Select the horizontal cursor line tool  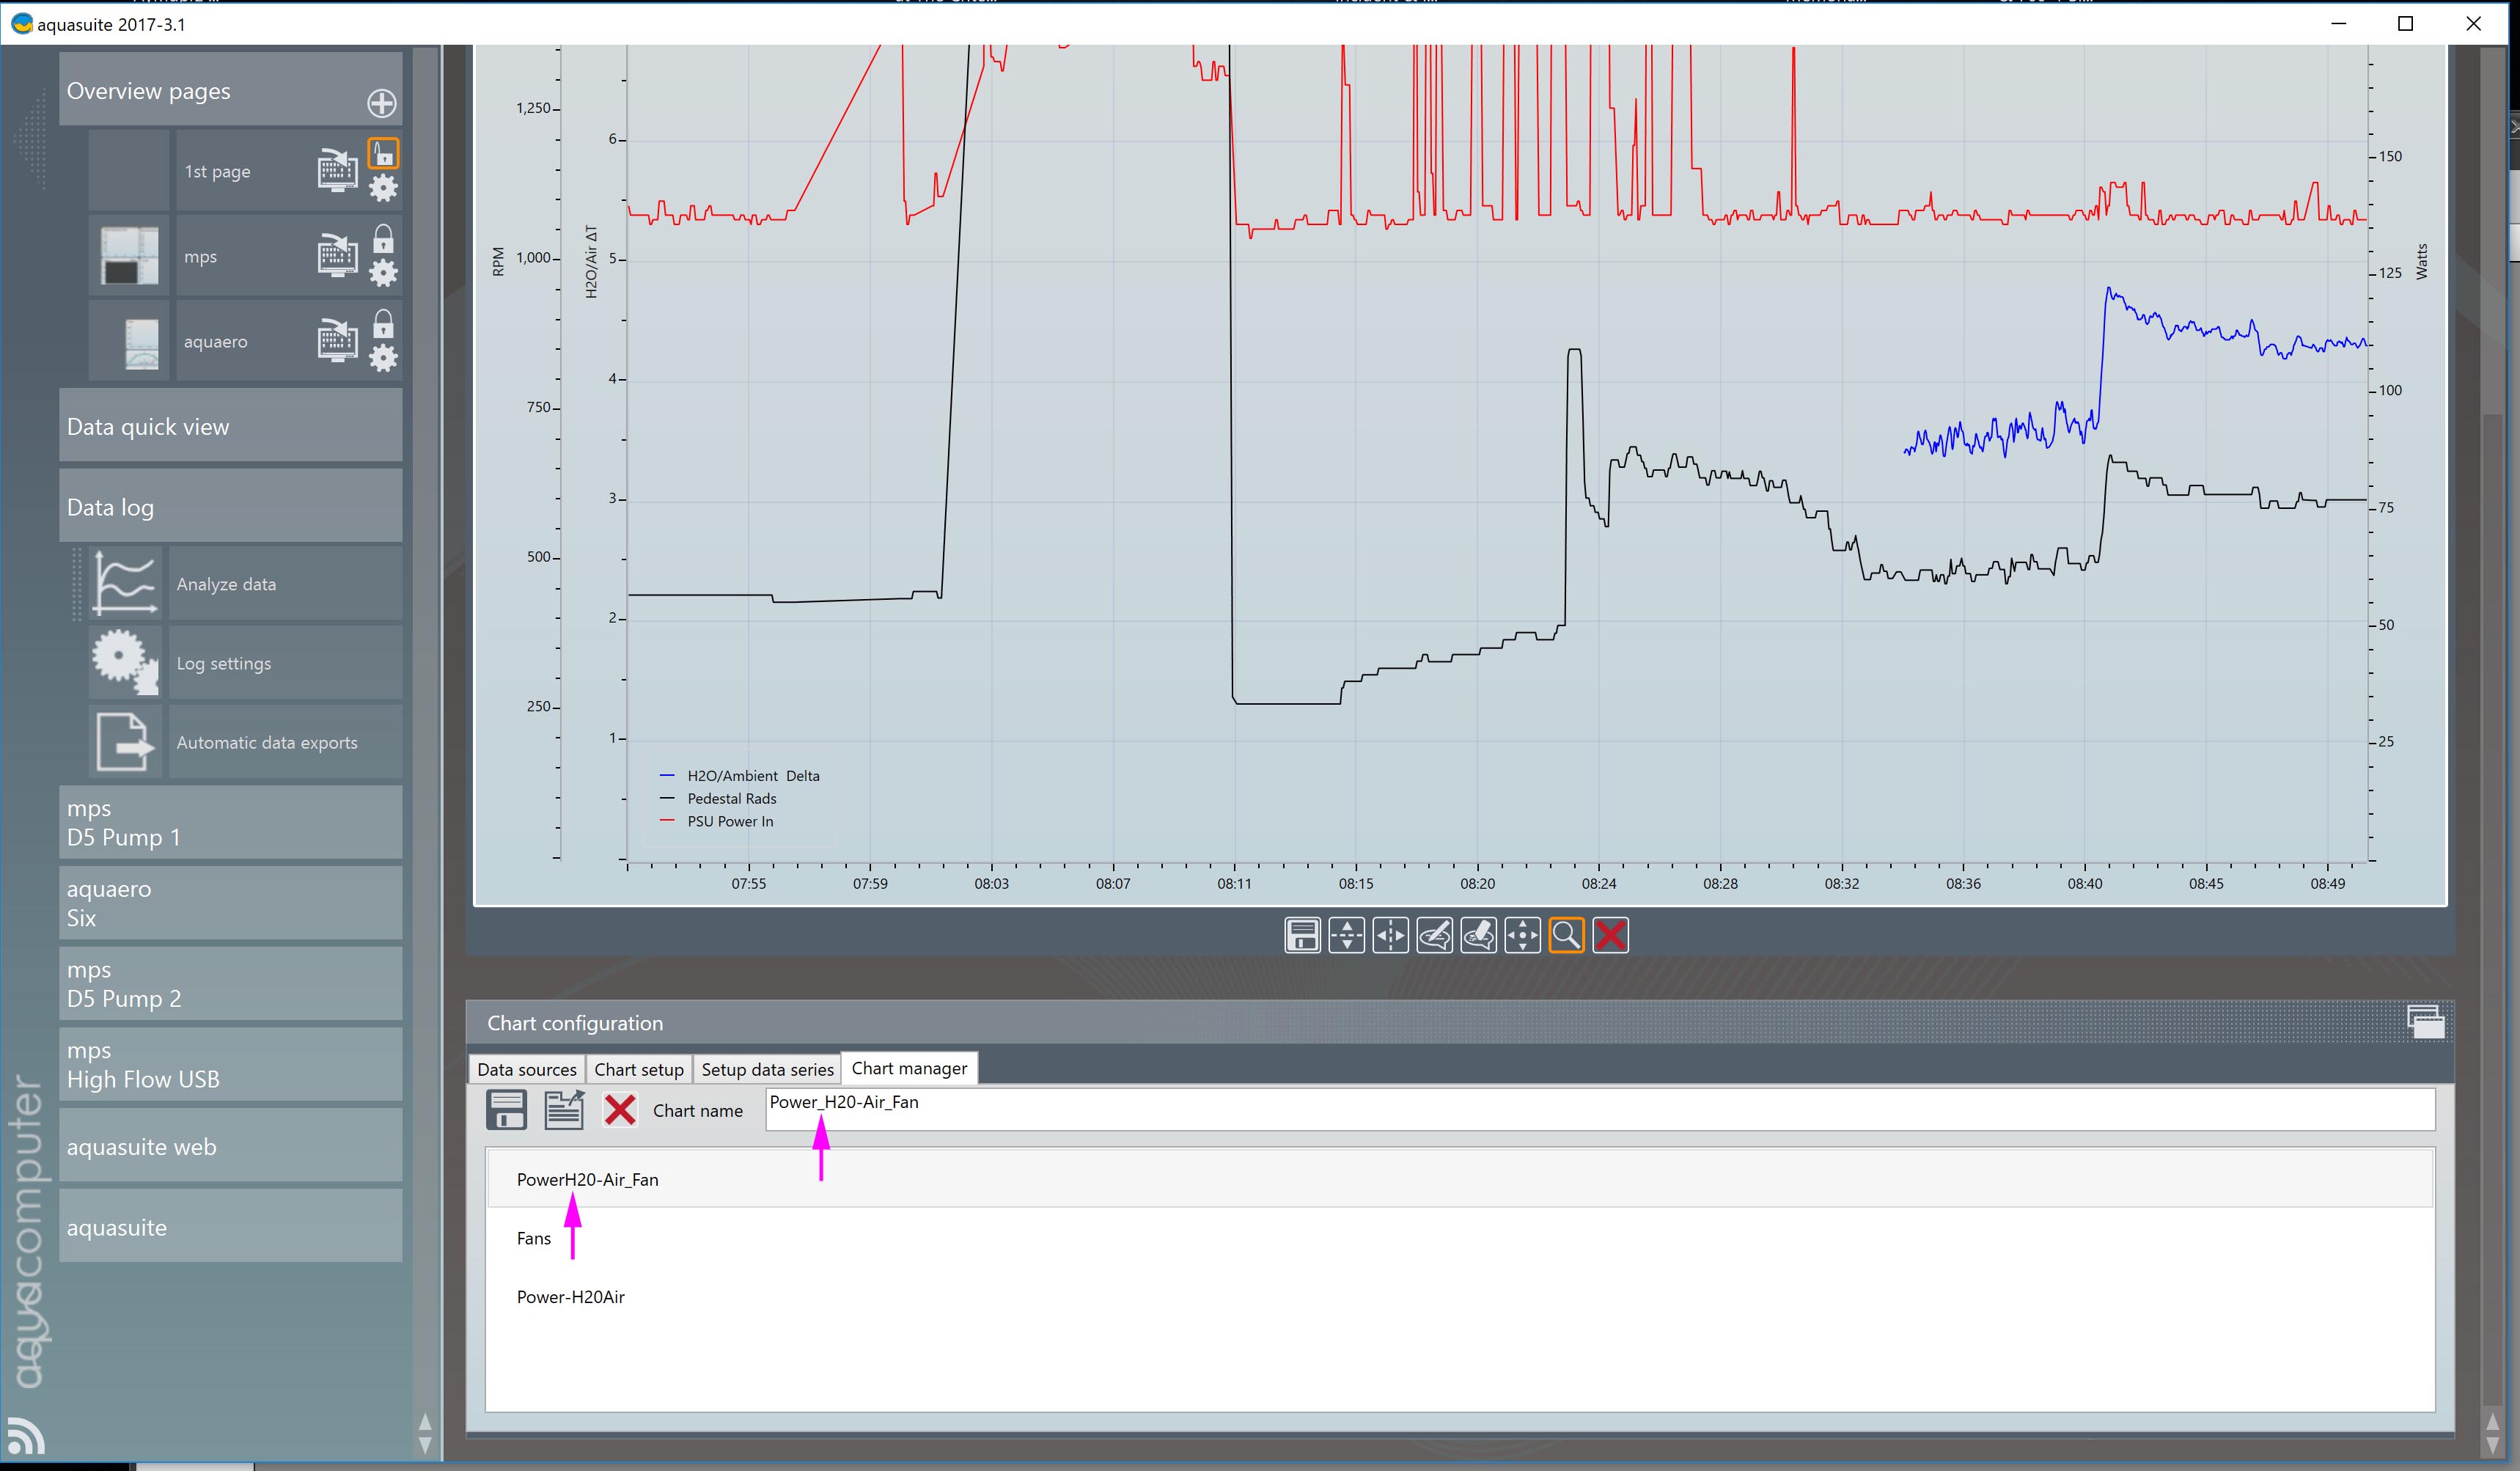[1346, 936]
